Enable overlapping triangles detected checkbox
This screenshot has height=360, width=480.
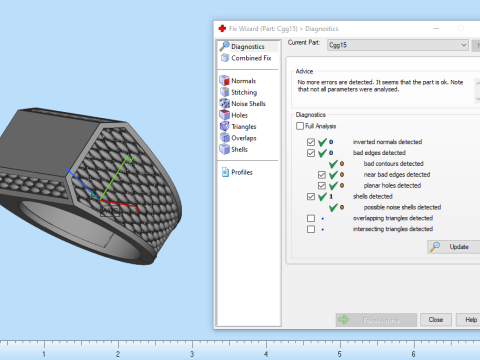pyautogui.click(x=311, y=218)
